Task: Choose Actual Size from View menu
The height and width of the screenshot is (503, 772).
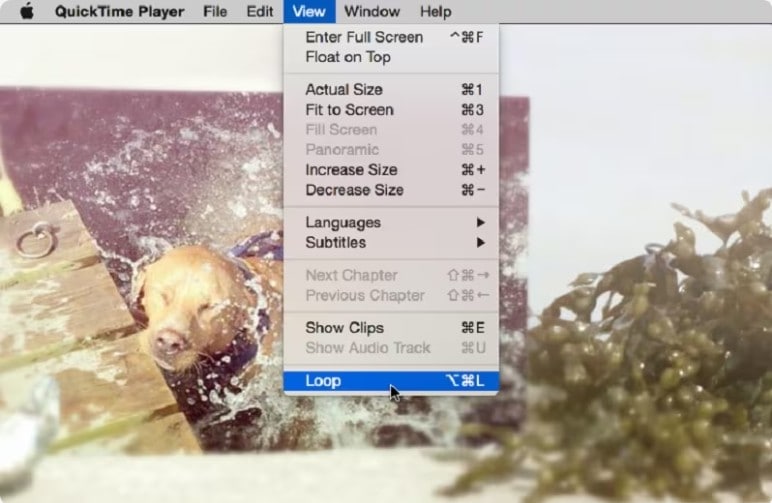Action: [x=391, y=90]
